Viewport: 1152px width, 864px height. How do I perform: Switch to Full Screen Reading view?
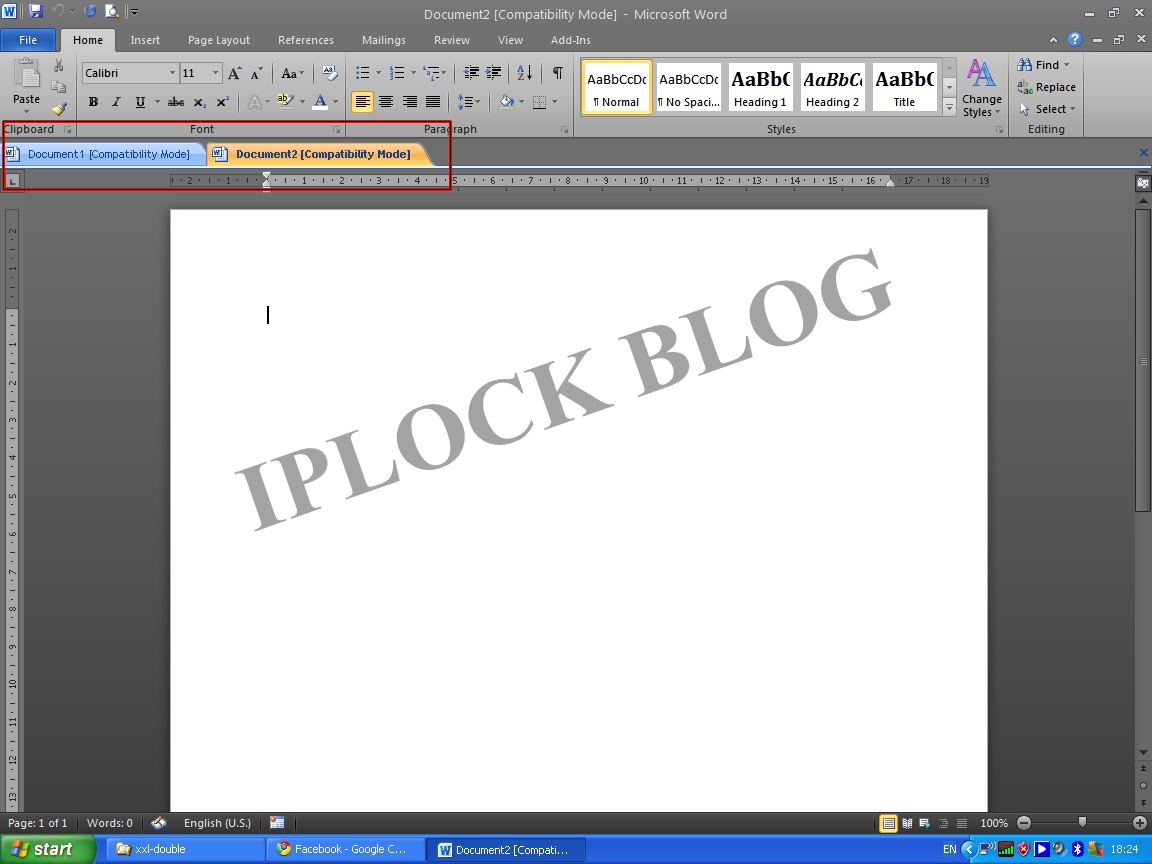[907, 823]
